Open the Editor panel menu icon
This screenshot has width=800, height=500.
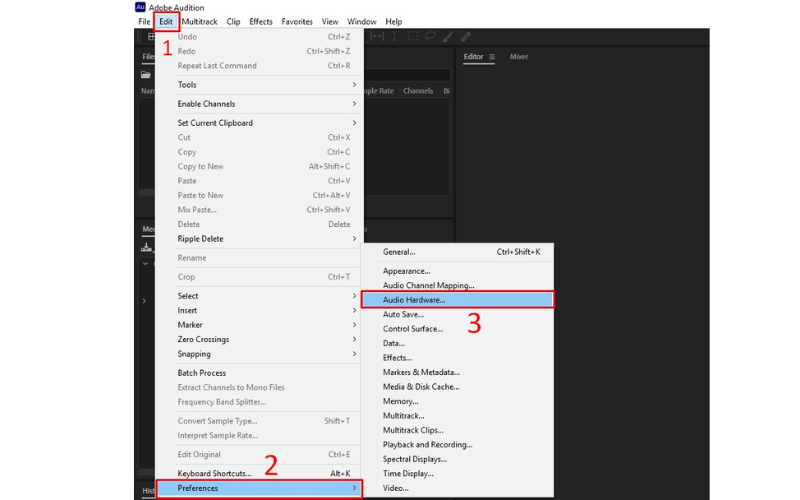(492, 57)
